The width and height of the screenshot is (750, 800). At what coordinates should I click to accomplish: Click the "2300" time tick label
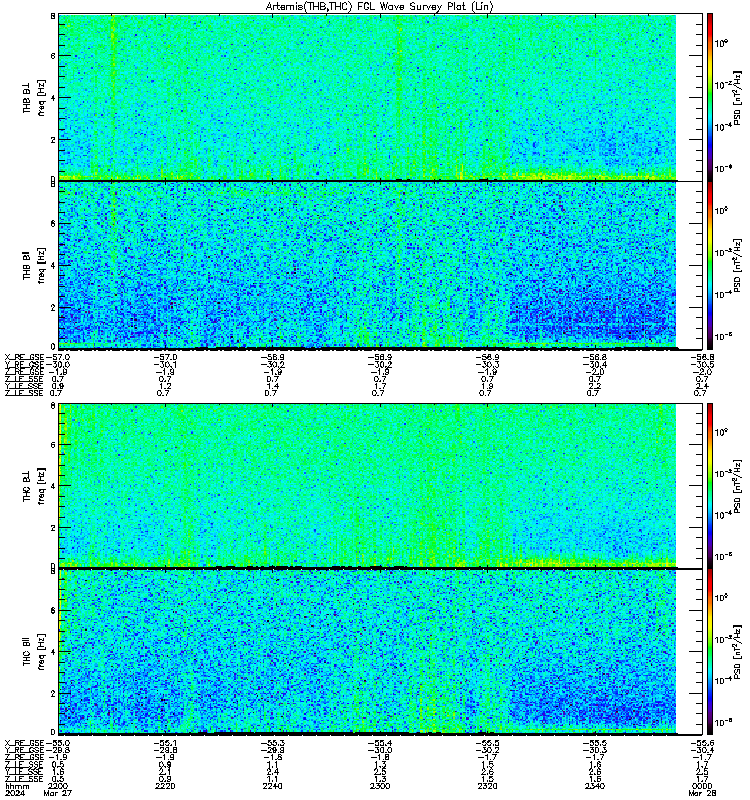[x=380, y=786]
